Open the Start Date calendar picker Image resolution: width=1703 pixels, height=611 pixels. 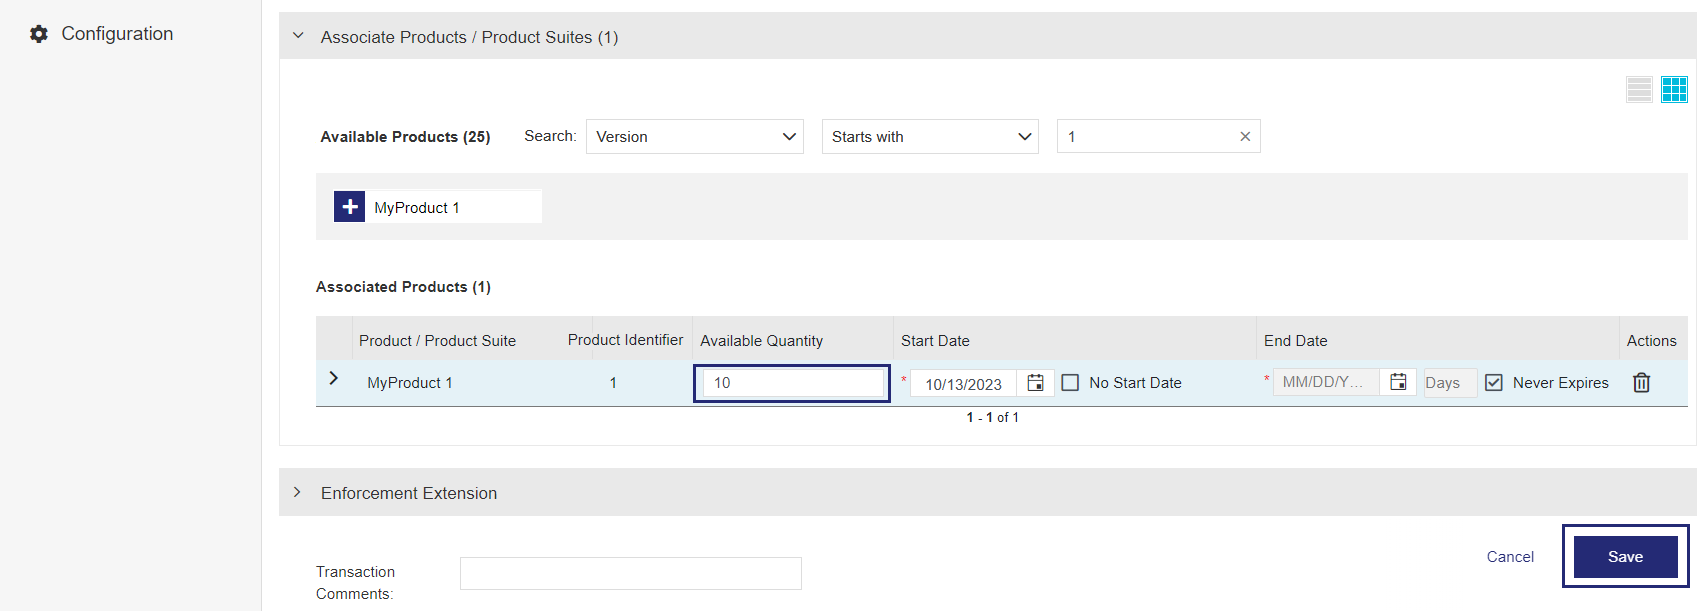(x=1035, y=383)
